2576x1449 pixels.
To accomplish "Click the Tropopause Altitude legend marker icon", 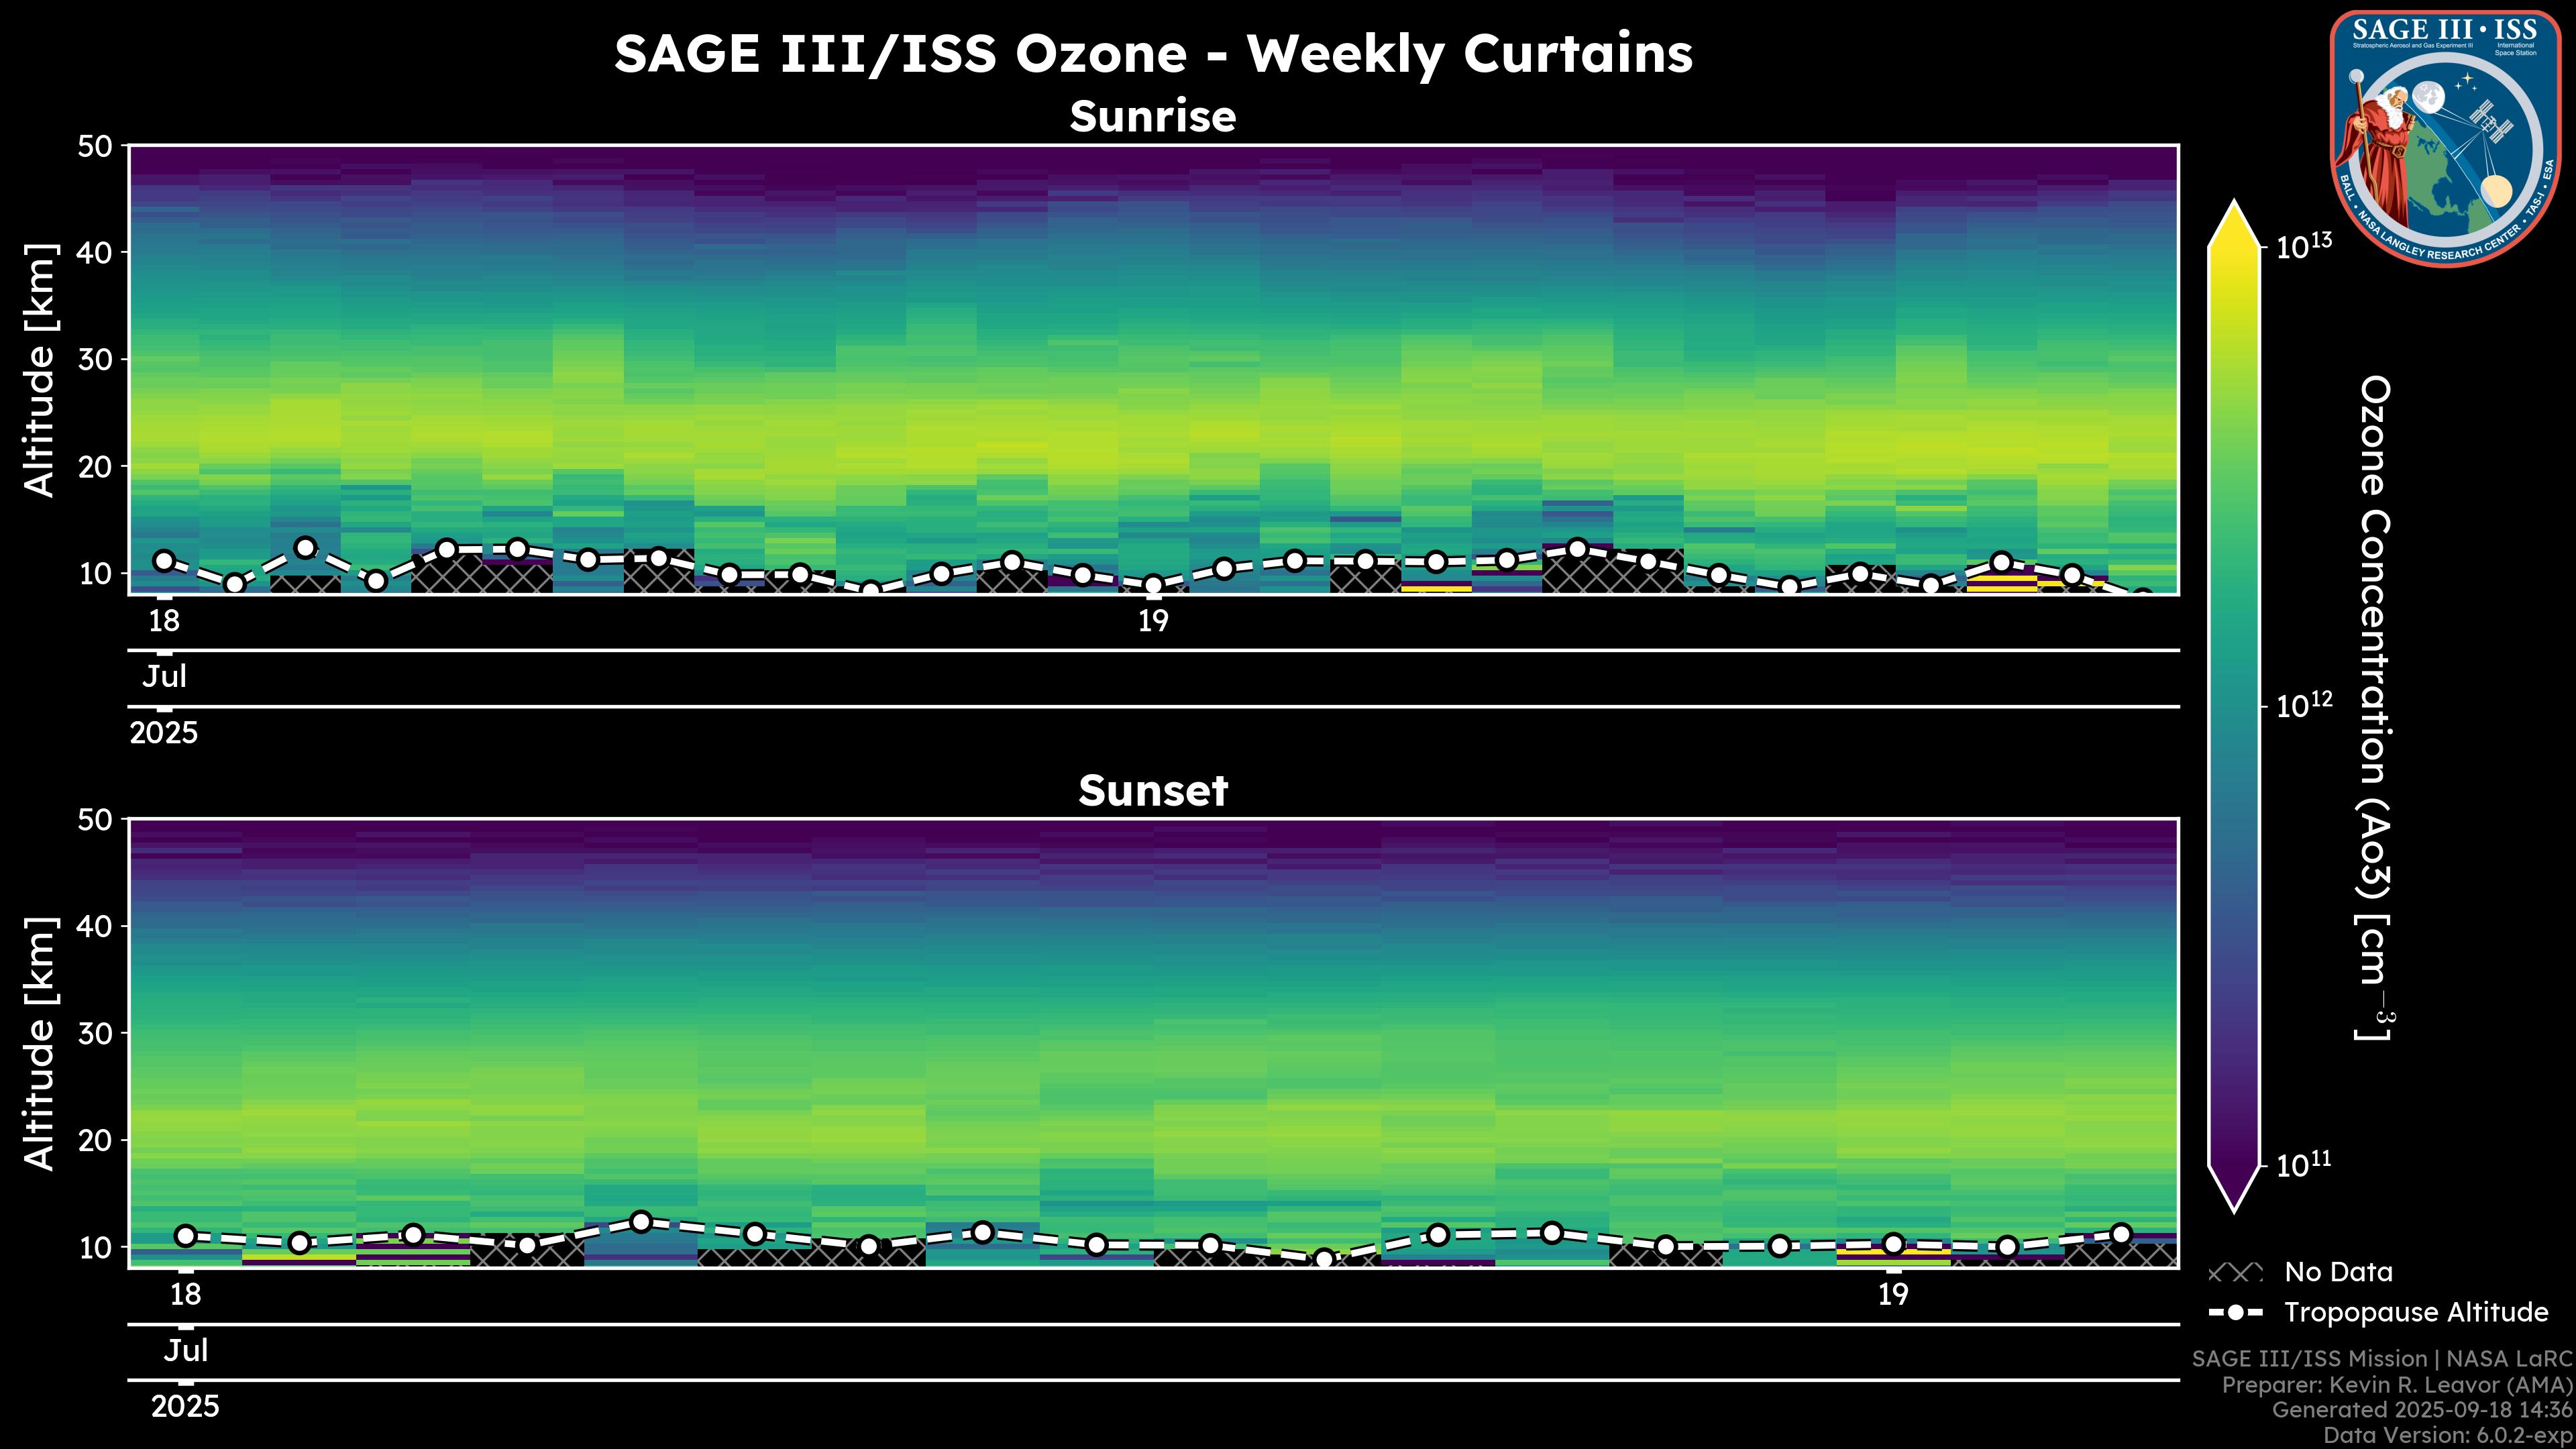I will coord(2235,1312).
